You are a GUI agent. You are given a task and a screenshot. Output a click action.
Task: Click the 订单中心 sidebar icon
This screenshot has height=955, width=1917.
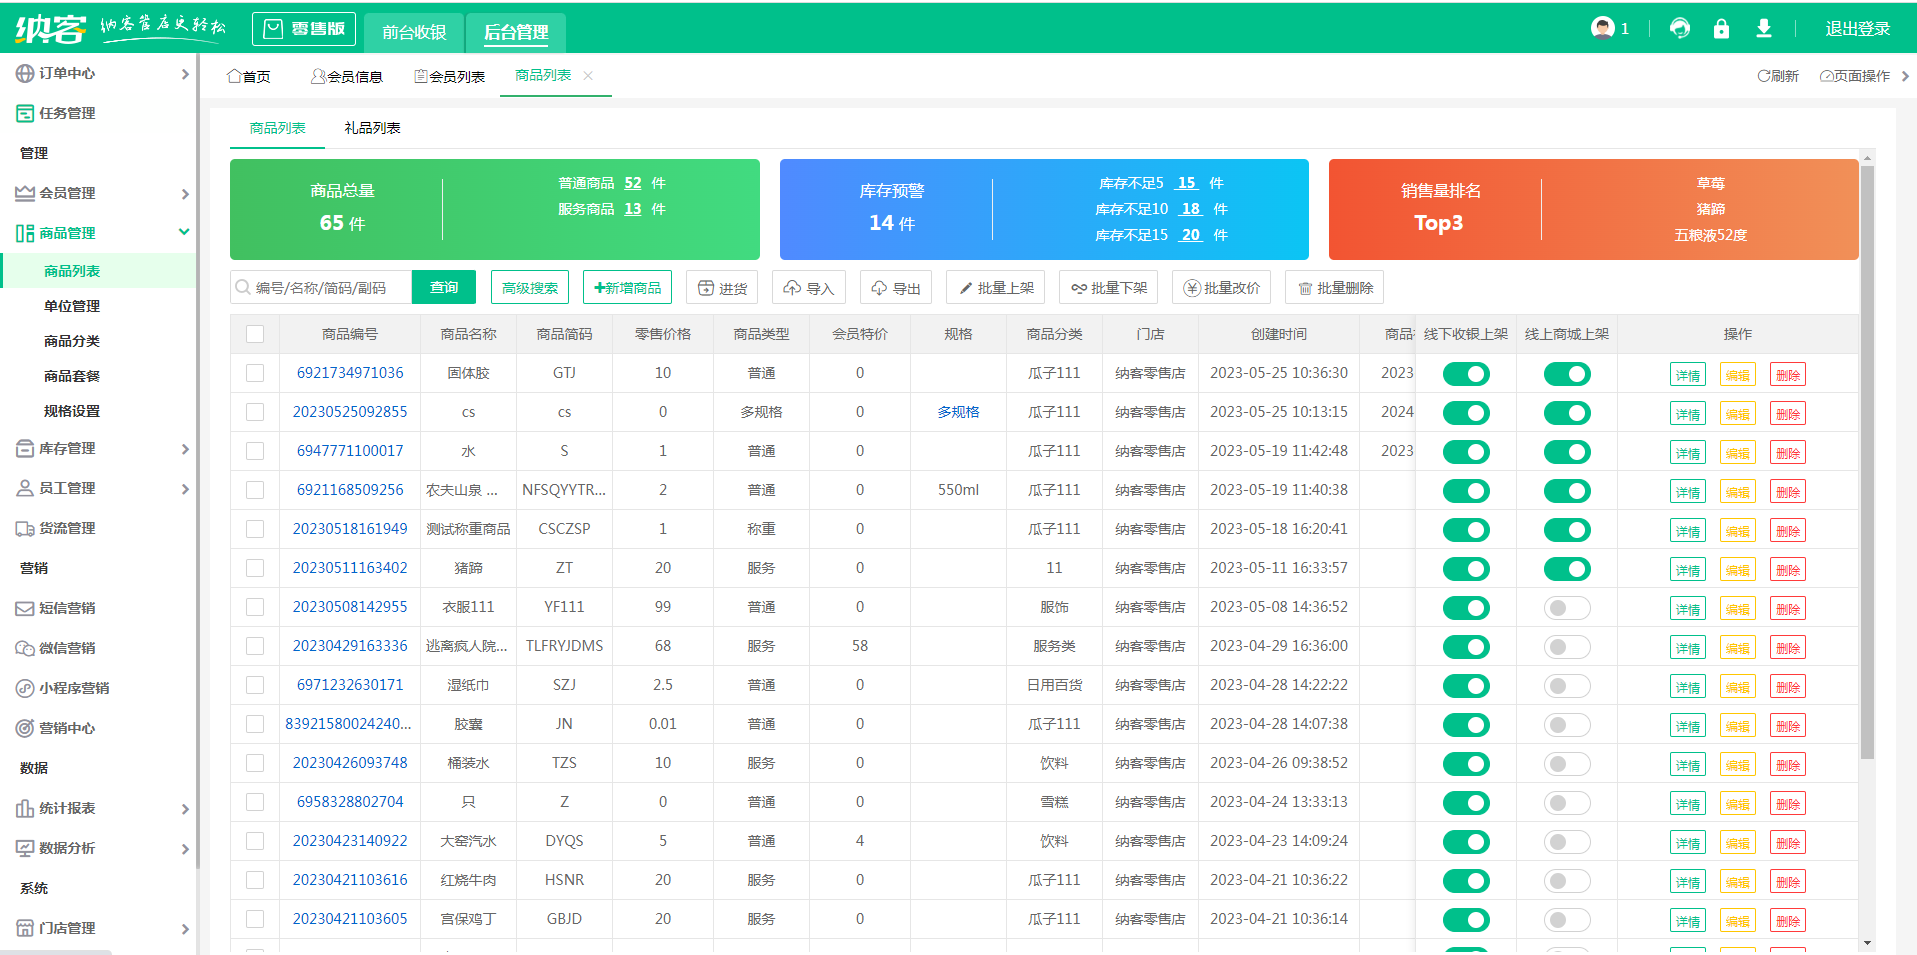25,73
